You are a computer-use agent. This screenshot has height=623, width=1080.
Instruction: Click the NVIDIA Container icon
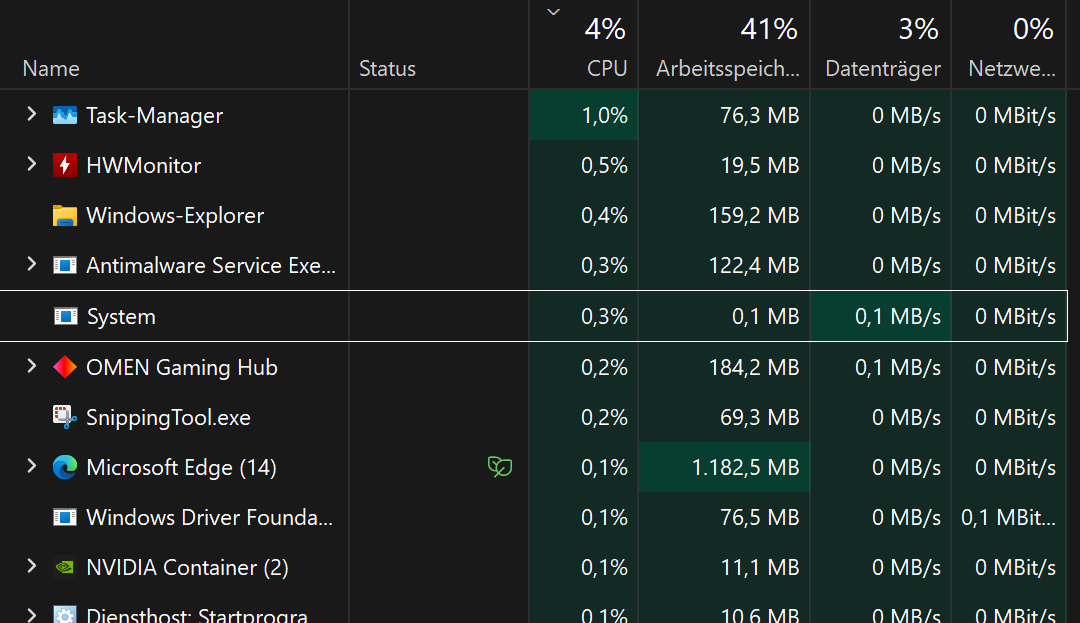click(x=65, y=567)
